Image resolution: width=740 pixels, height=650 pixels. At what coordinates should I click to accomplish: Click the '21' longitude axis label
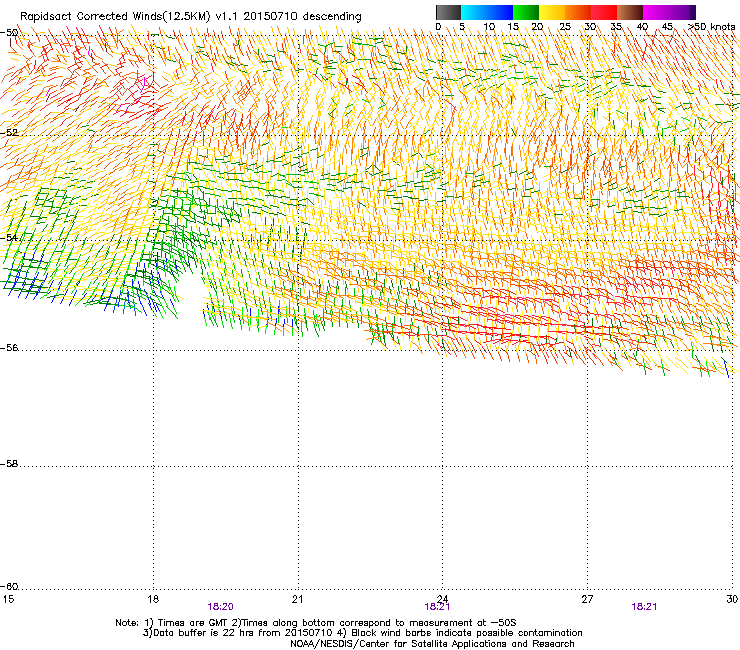297,599
